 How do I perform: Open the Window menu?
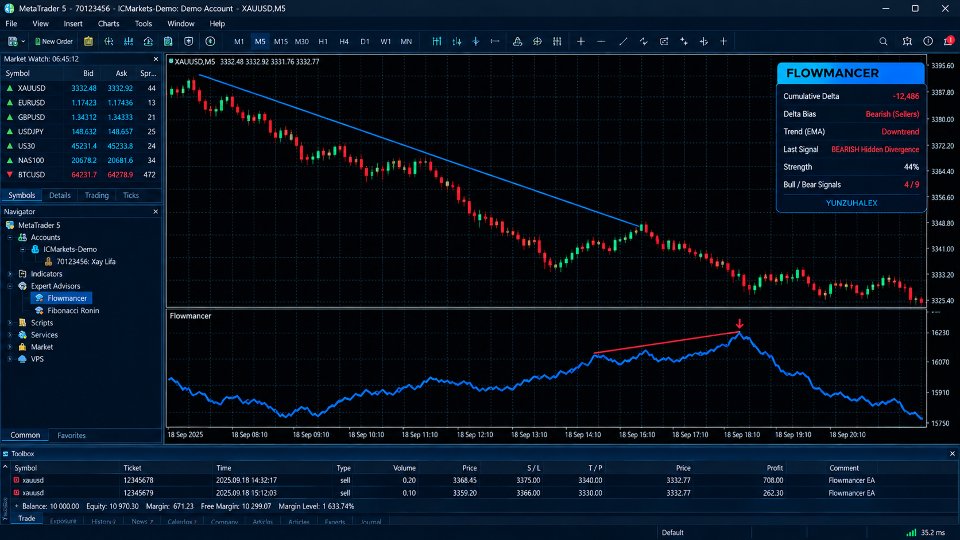181,24
